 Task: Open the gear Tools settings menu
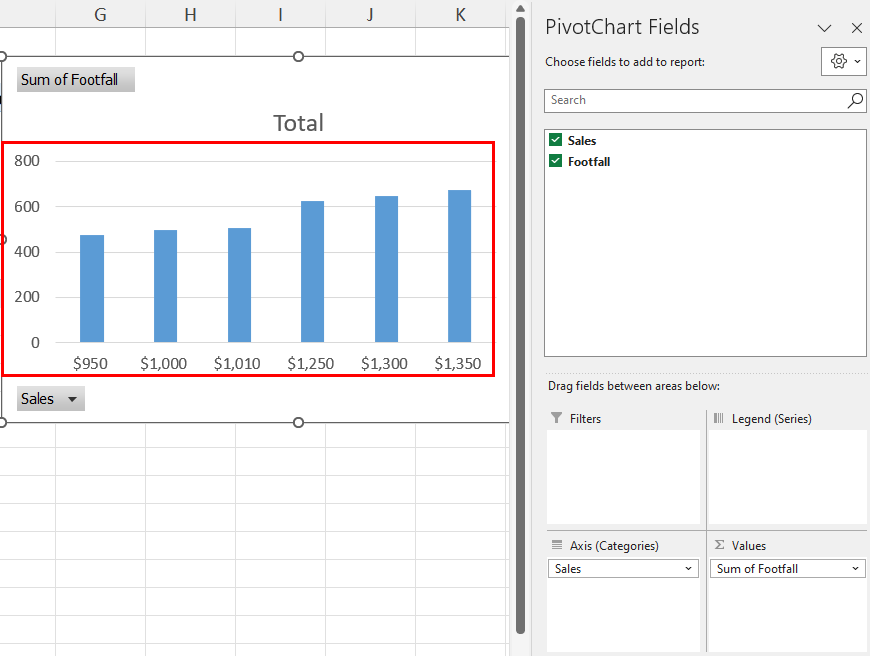coord(844,61)
